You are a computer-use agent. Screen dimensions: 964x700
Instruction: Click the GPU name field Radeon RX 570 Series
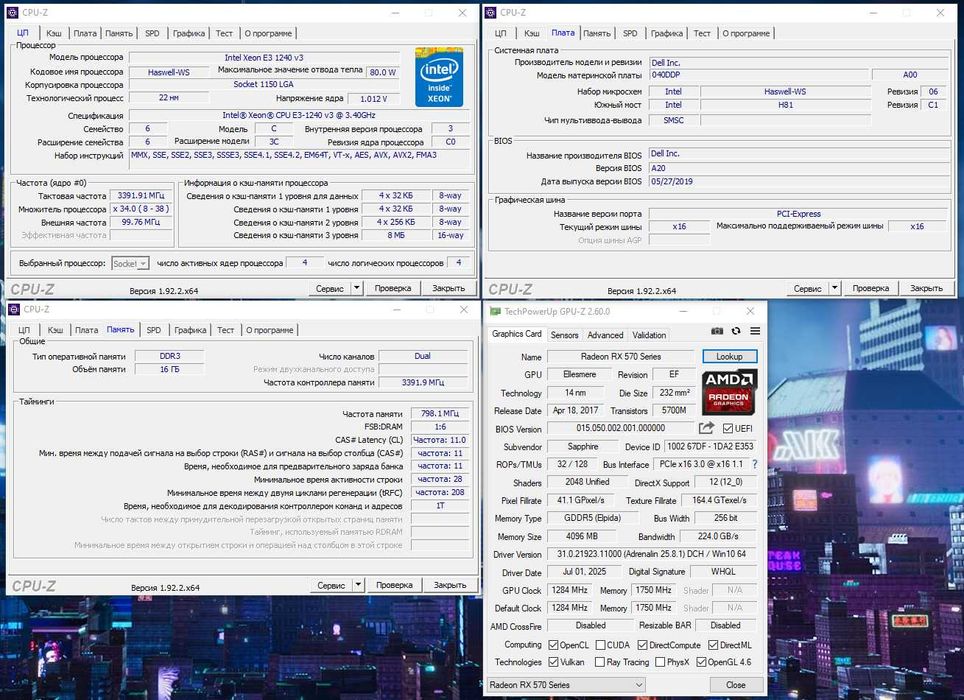click(621, 356)
